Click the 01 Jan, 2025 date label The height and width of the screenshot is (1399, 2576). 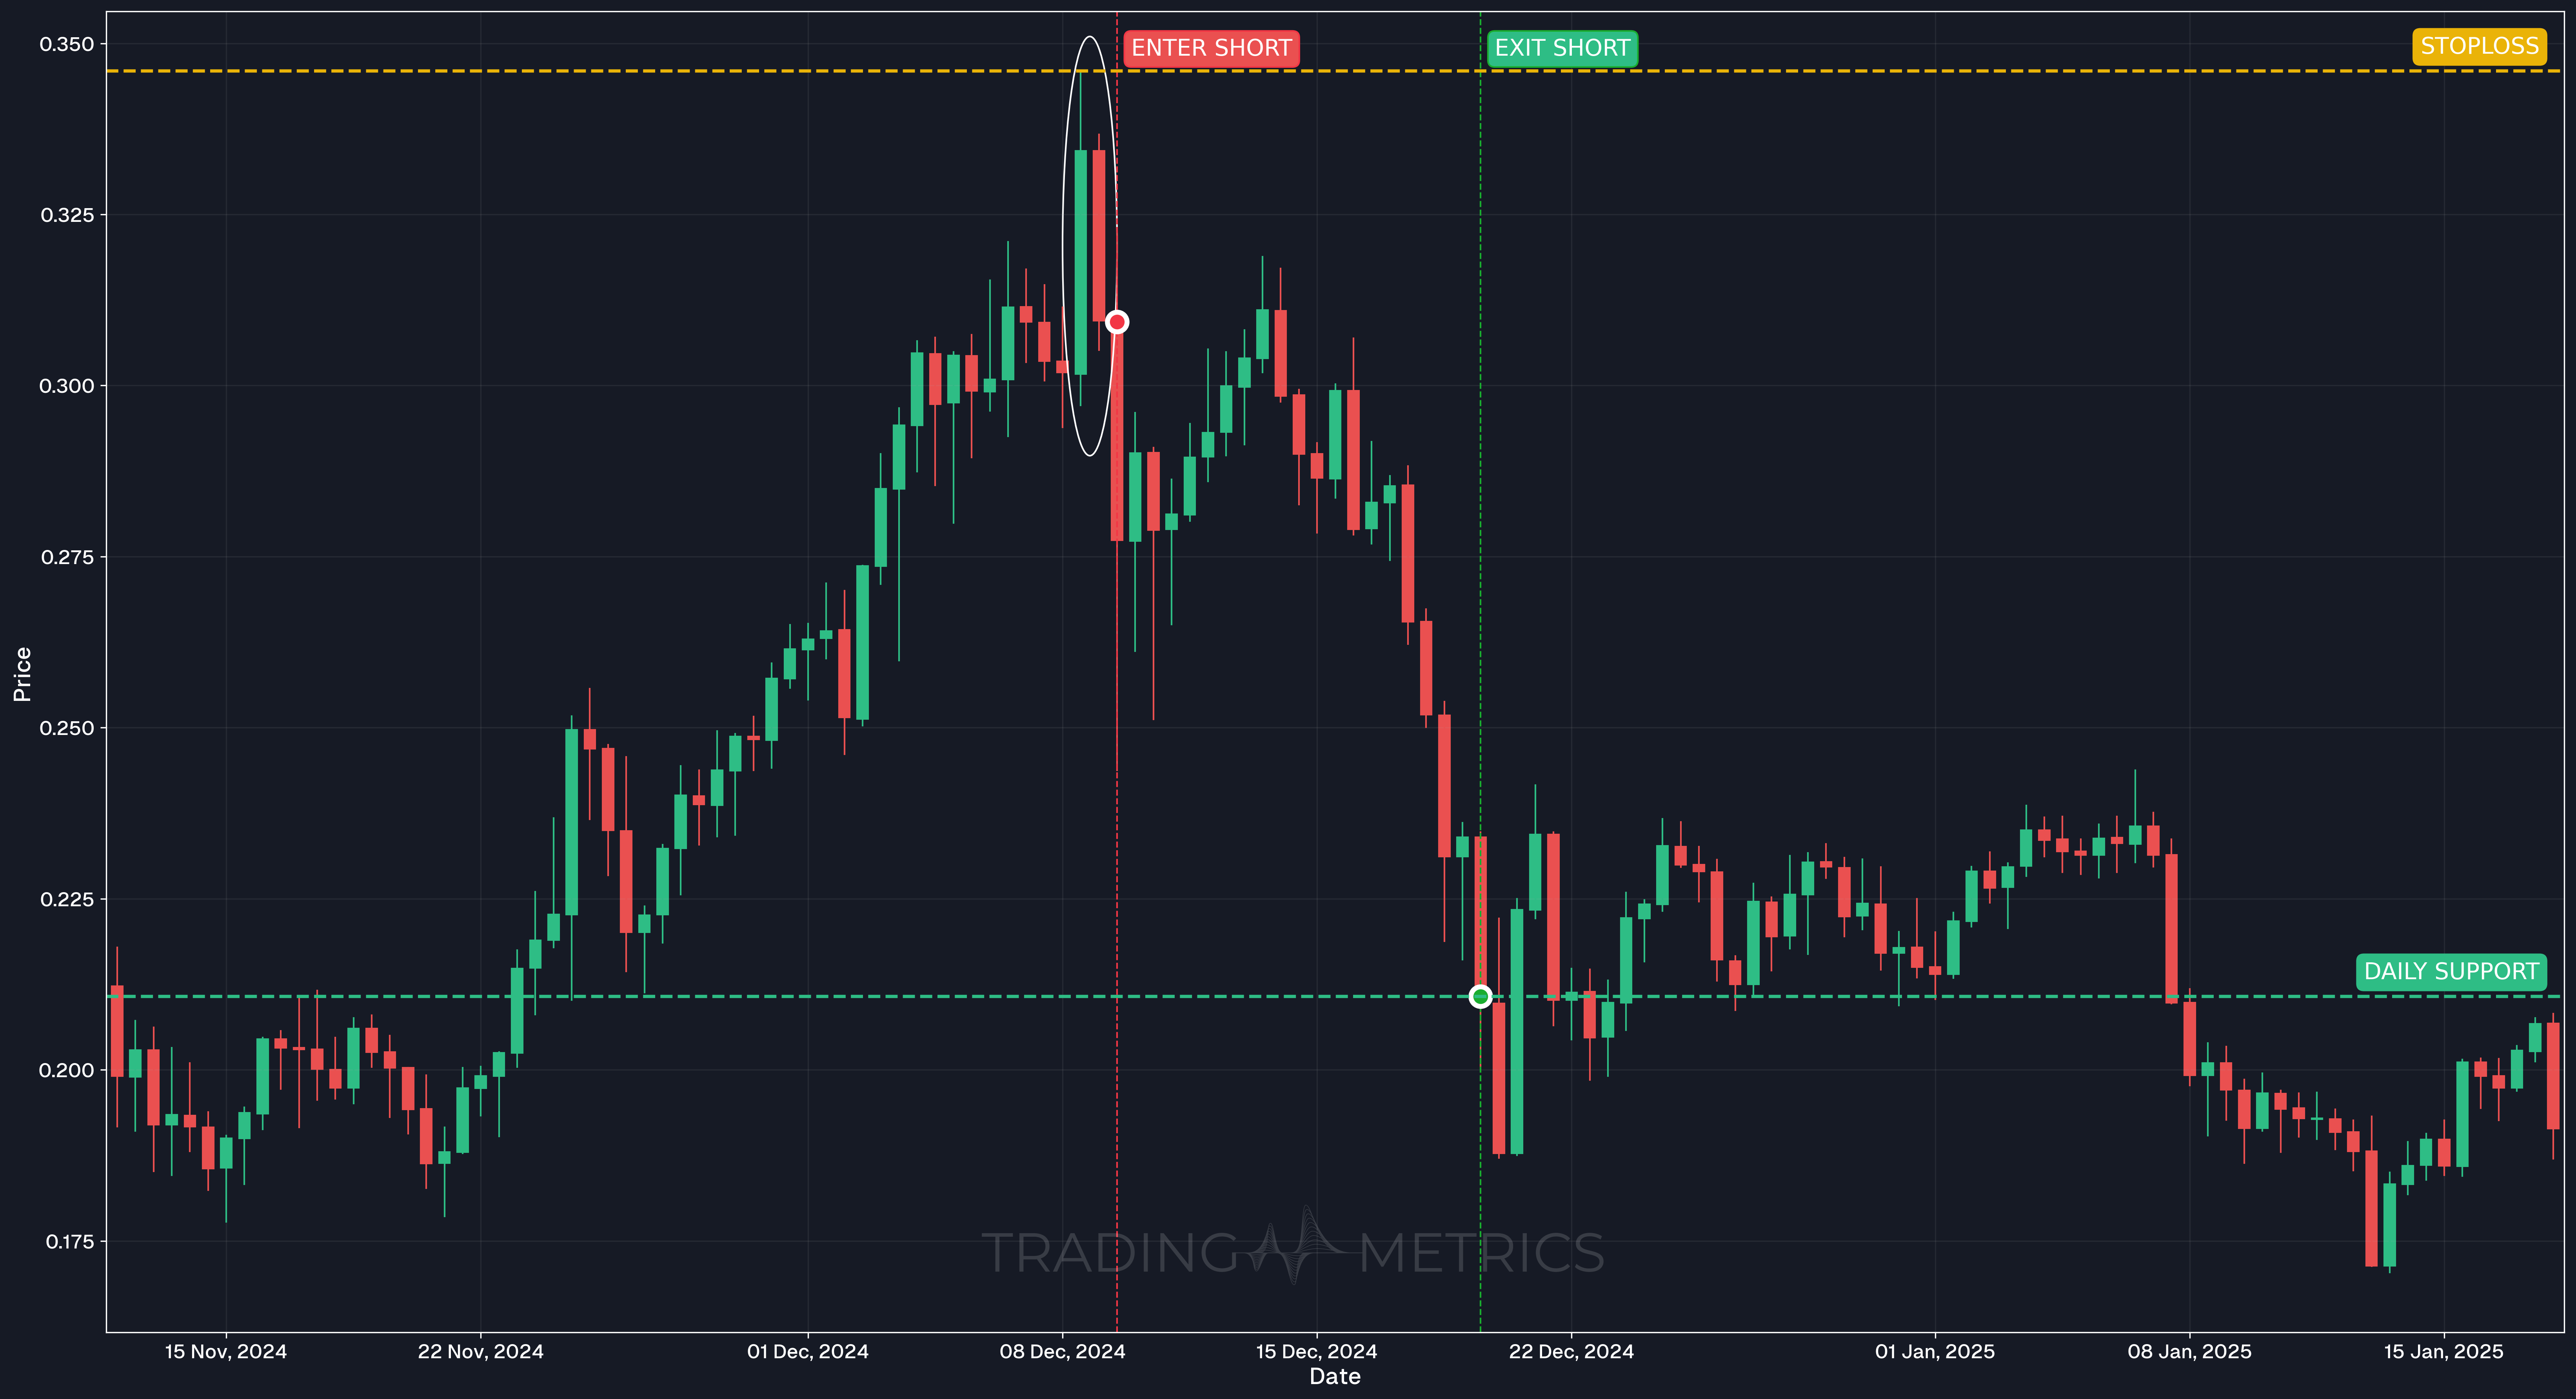click(x=1935, y=1351)
